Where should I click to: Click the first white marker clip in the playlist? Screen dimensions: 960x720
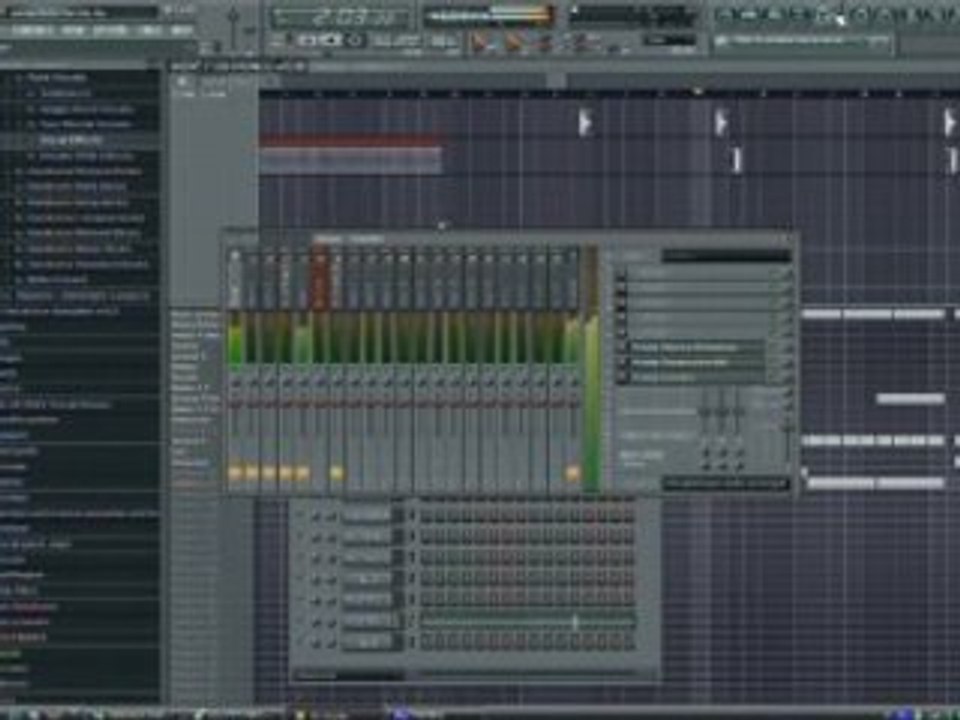tap(585, 122)
